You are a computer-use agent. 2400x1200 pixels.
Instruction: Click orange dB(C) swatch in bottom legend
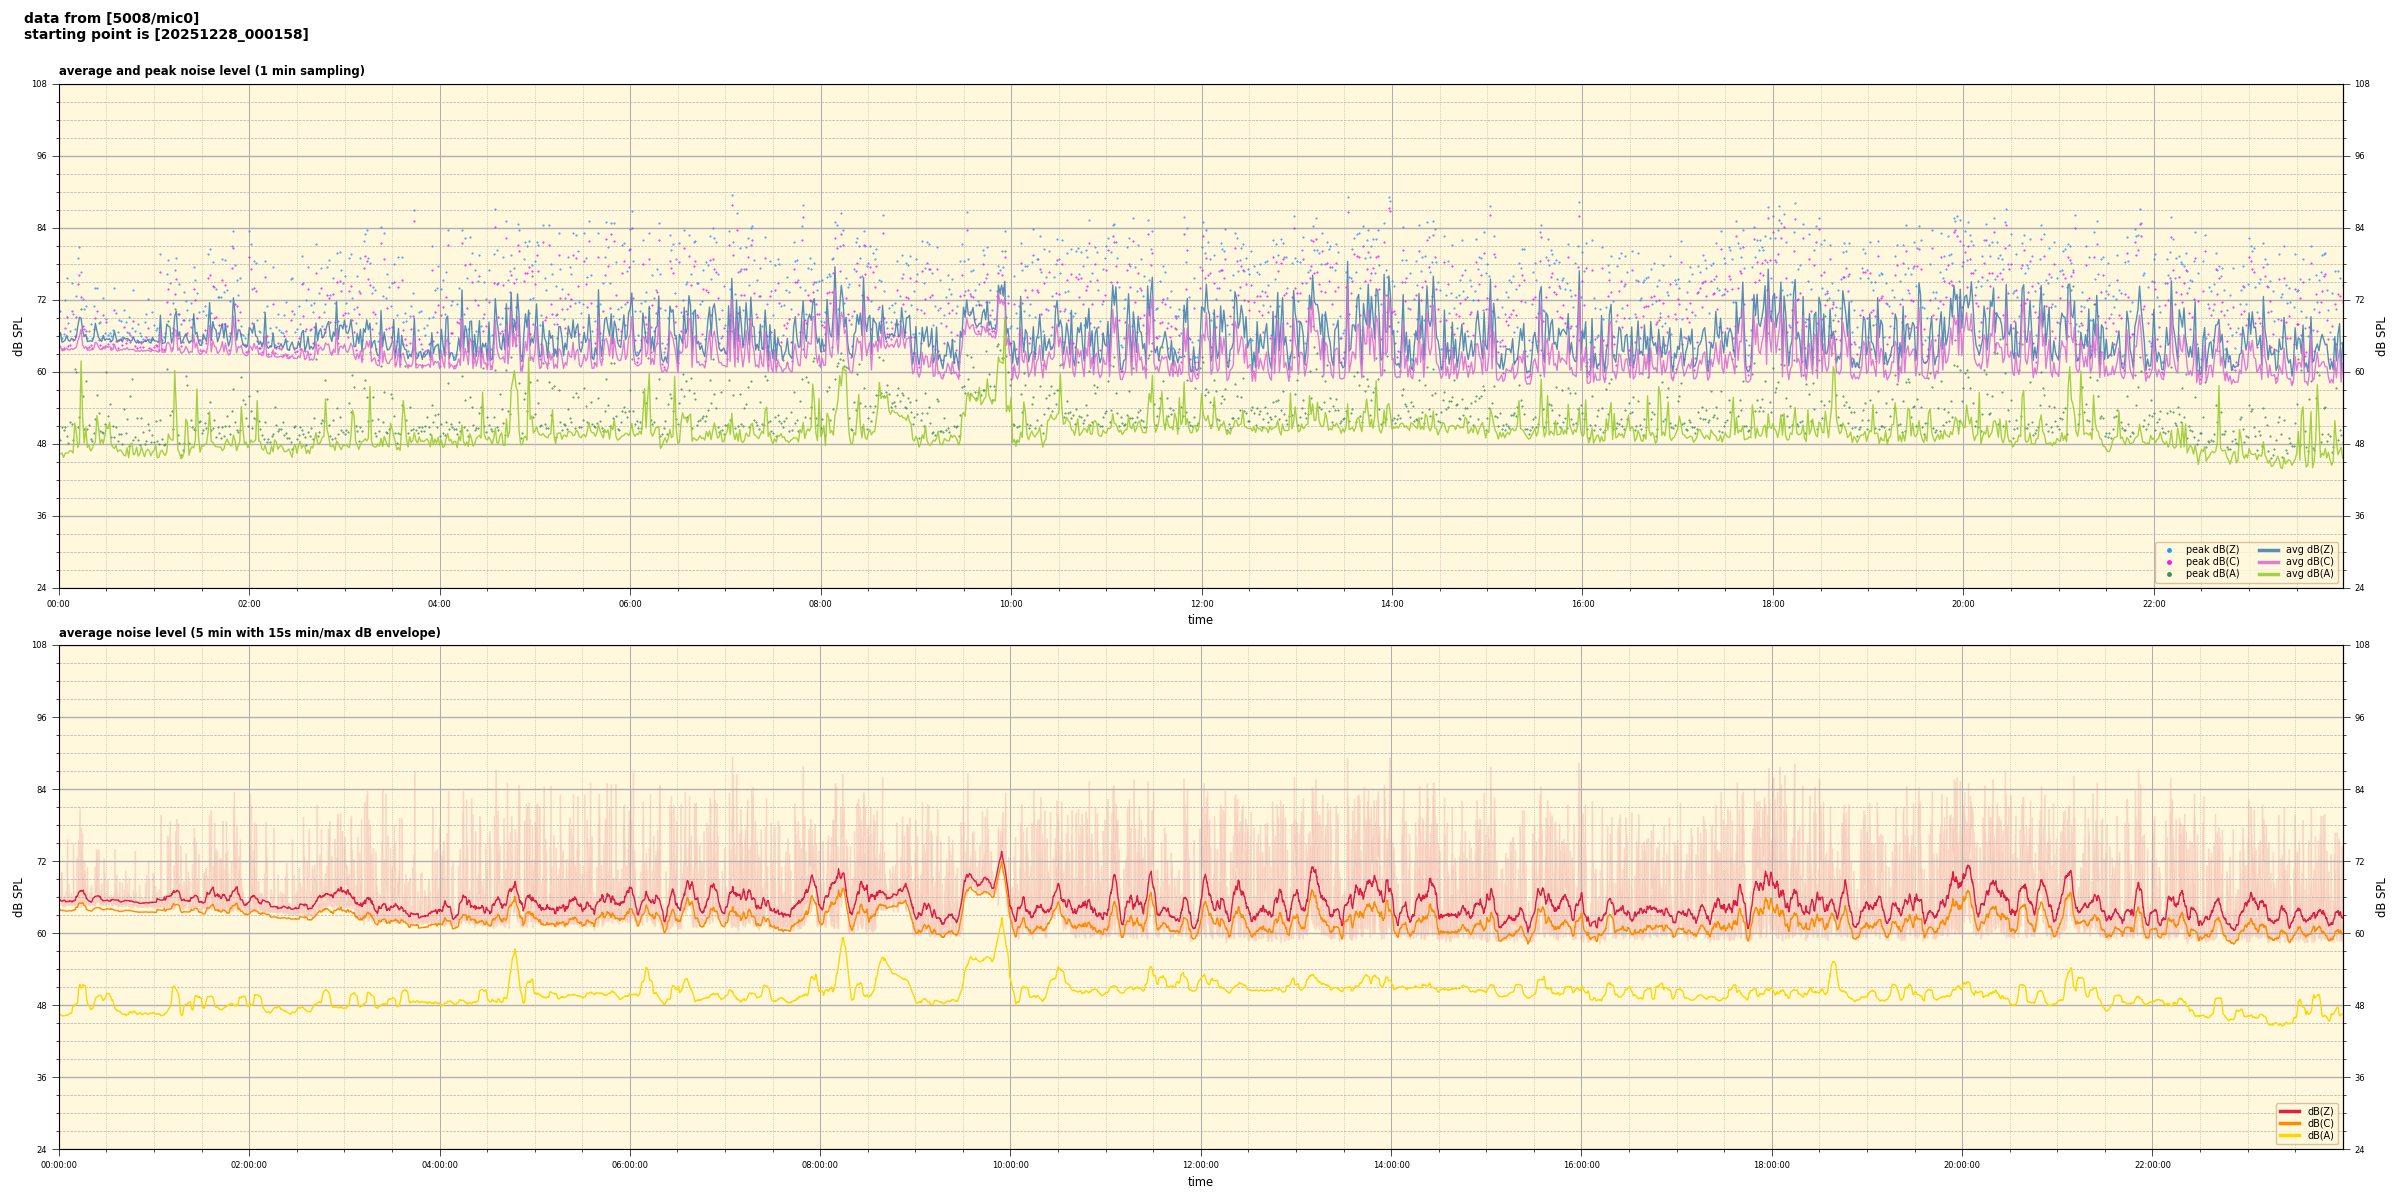[2289, 1123]
